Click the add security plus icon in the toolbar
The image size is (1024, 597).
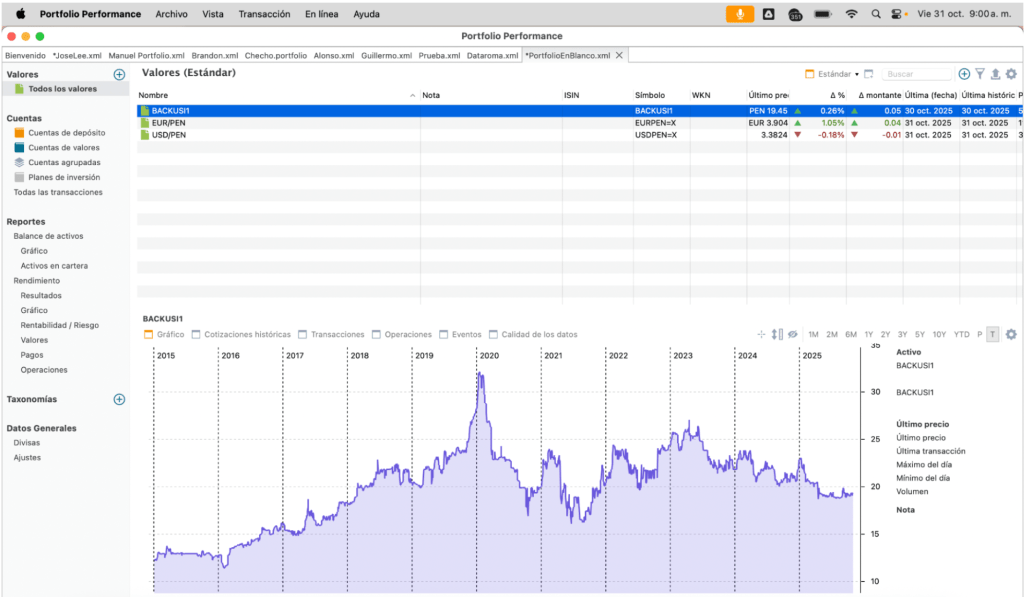point(964,74)
